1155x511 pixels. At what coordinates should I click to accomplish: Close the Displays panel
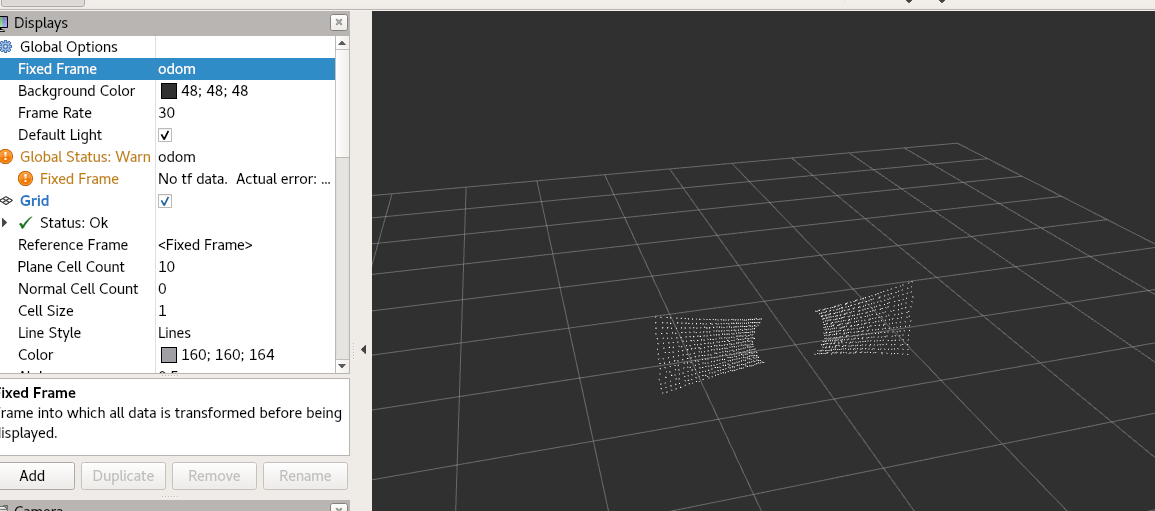coord(339,23)
